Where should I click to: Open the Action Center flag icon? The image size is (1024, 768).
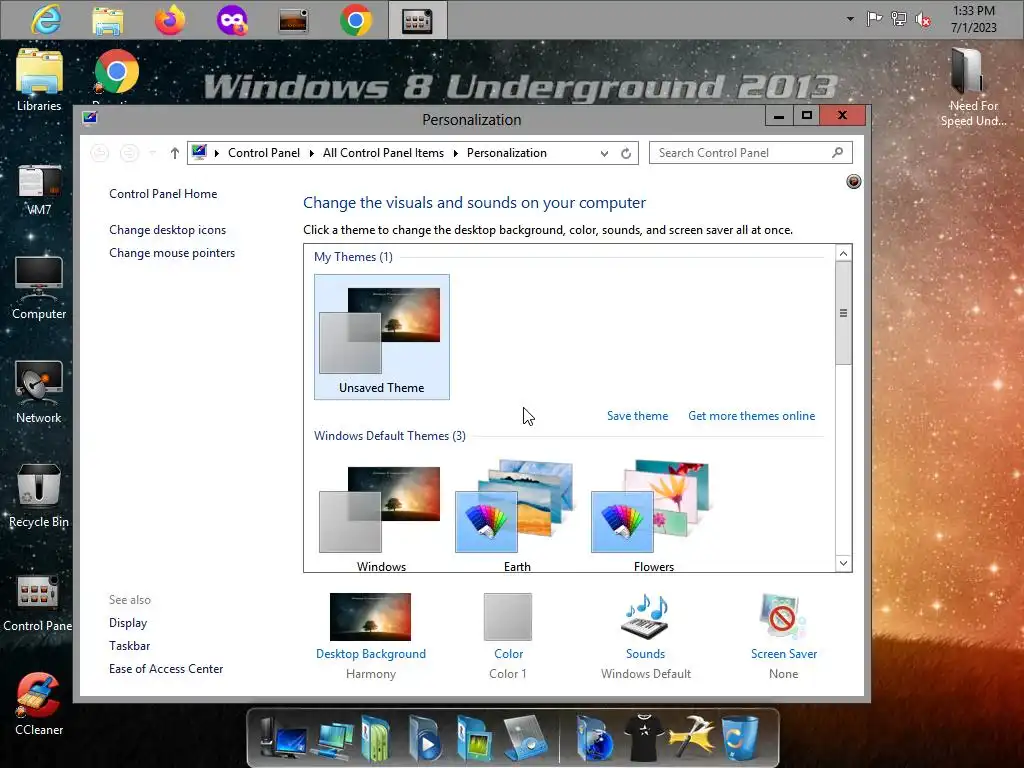coord(874,19)
